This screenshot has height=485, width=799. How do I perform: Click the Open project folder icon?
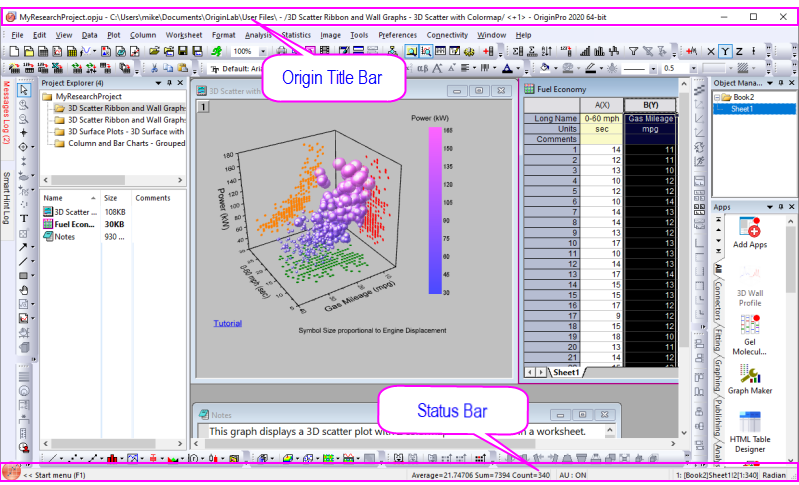(154, 51)
